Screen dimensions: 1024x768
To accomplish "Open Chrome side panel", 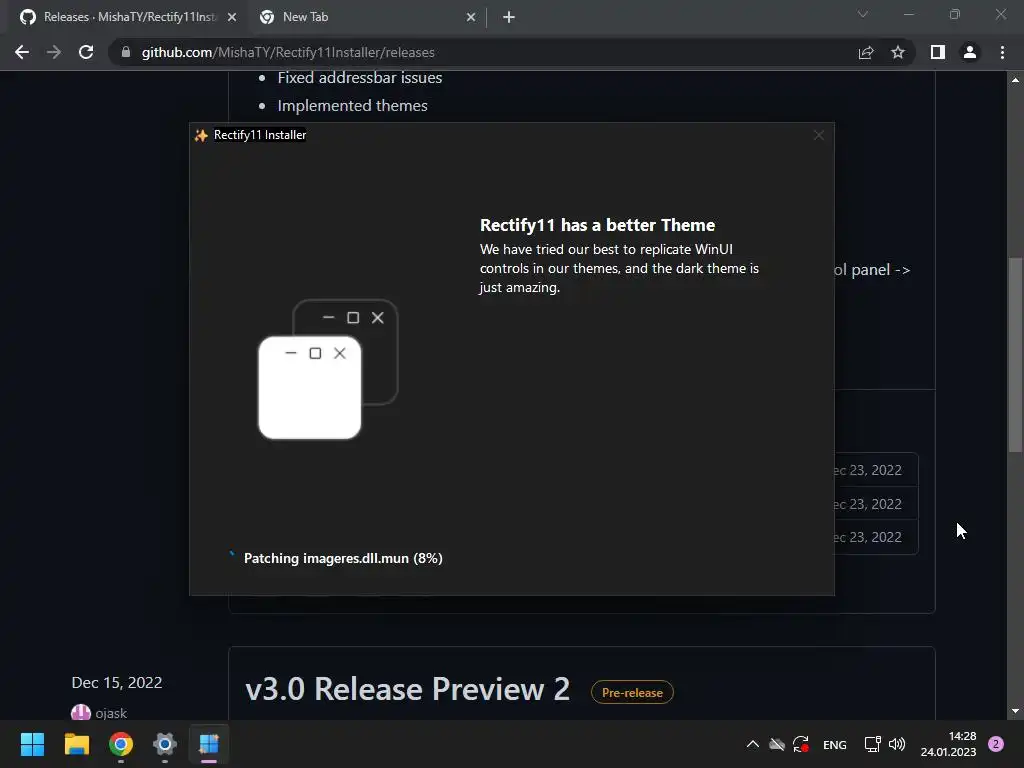I will (x=938, y=52).
